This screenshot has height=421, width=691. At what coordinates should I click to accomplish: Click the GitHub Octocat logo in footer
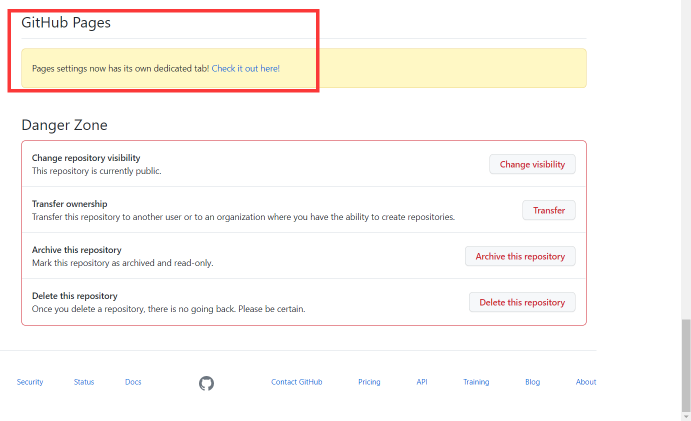pyautogui.click(x=206, y=383)
